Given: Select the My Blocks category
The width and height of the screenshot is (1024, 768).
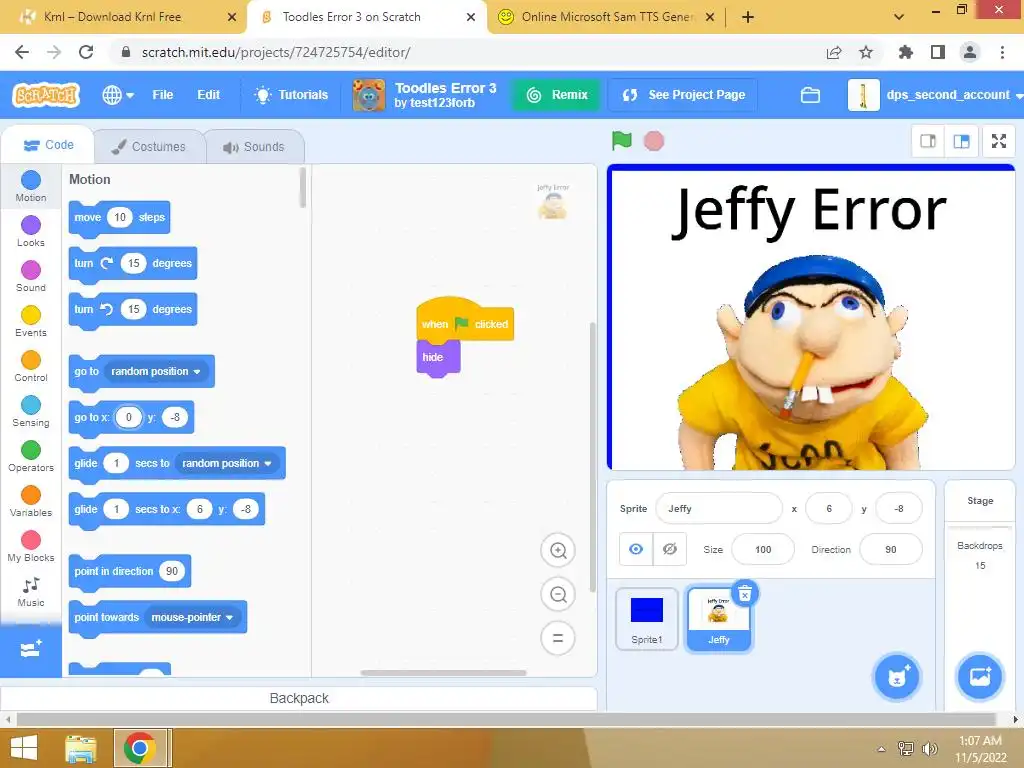Looking at the screenshot, I should [31, 547].
